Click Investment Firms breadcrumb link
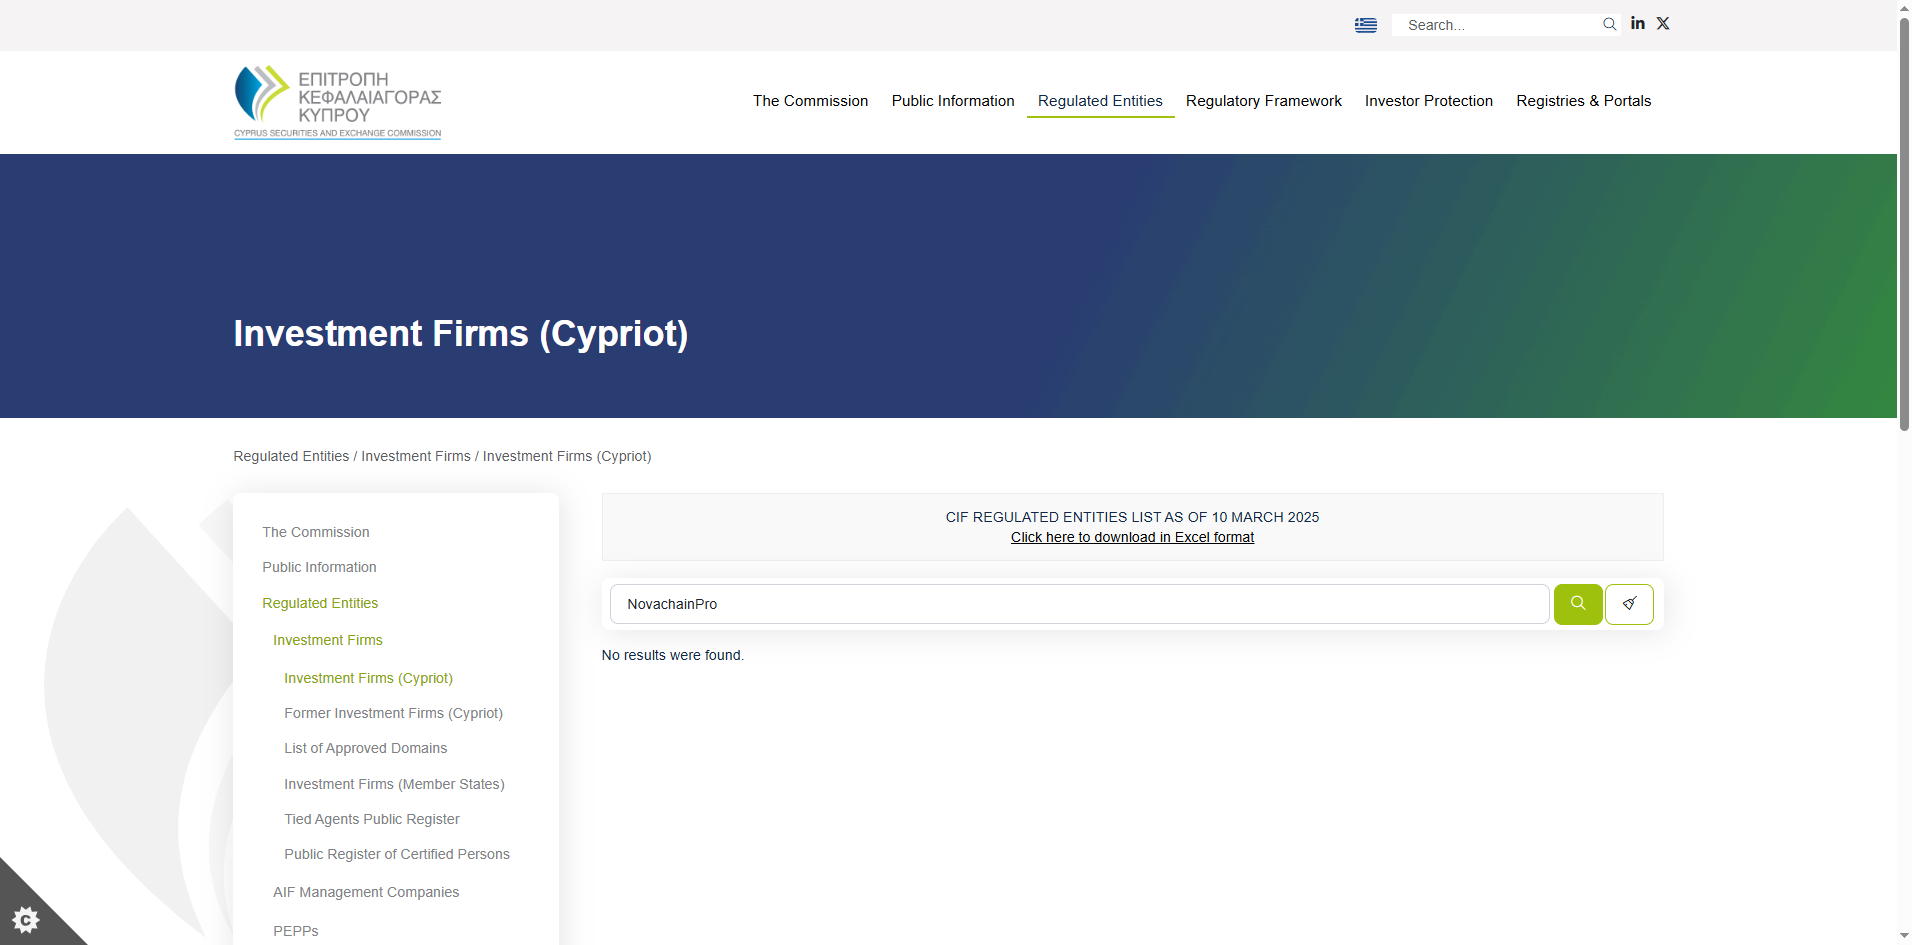This screenshot has width=1912, height=945. (x=415, y=456)
